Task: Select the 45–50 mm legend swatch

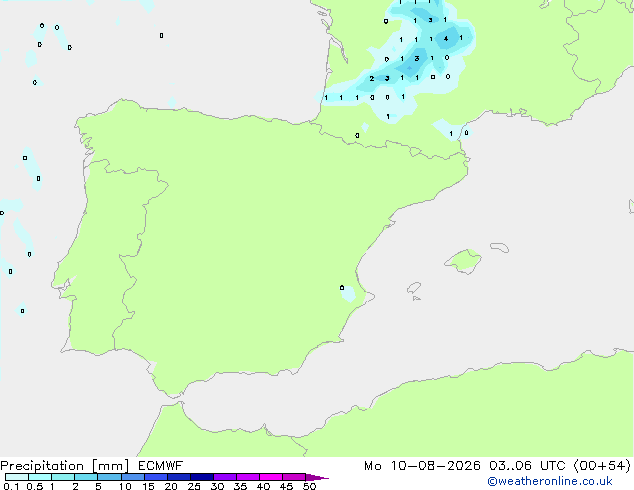Action: [294, 477]
